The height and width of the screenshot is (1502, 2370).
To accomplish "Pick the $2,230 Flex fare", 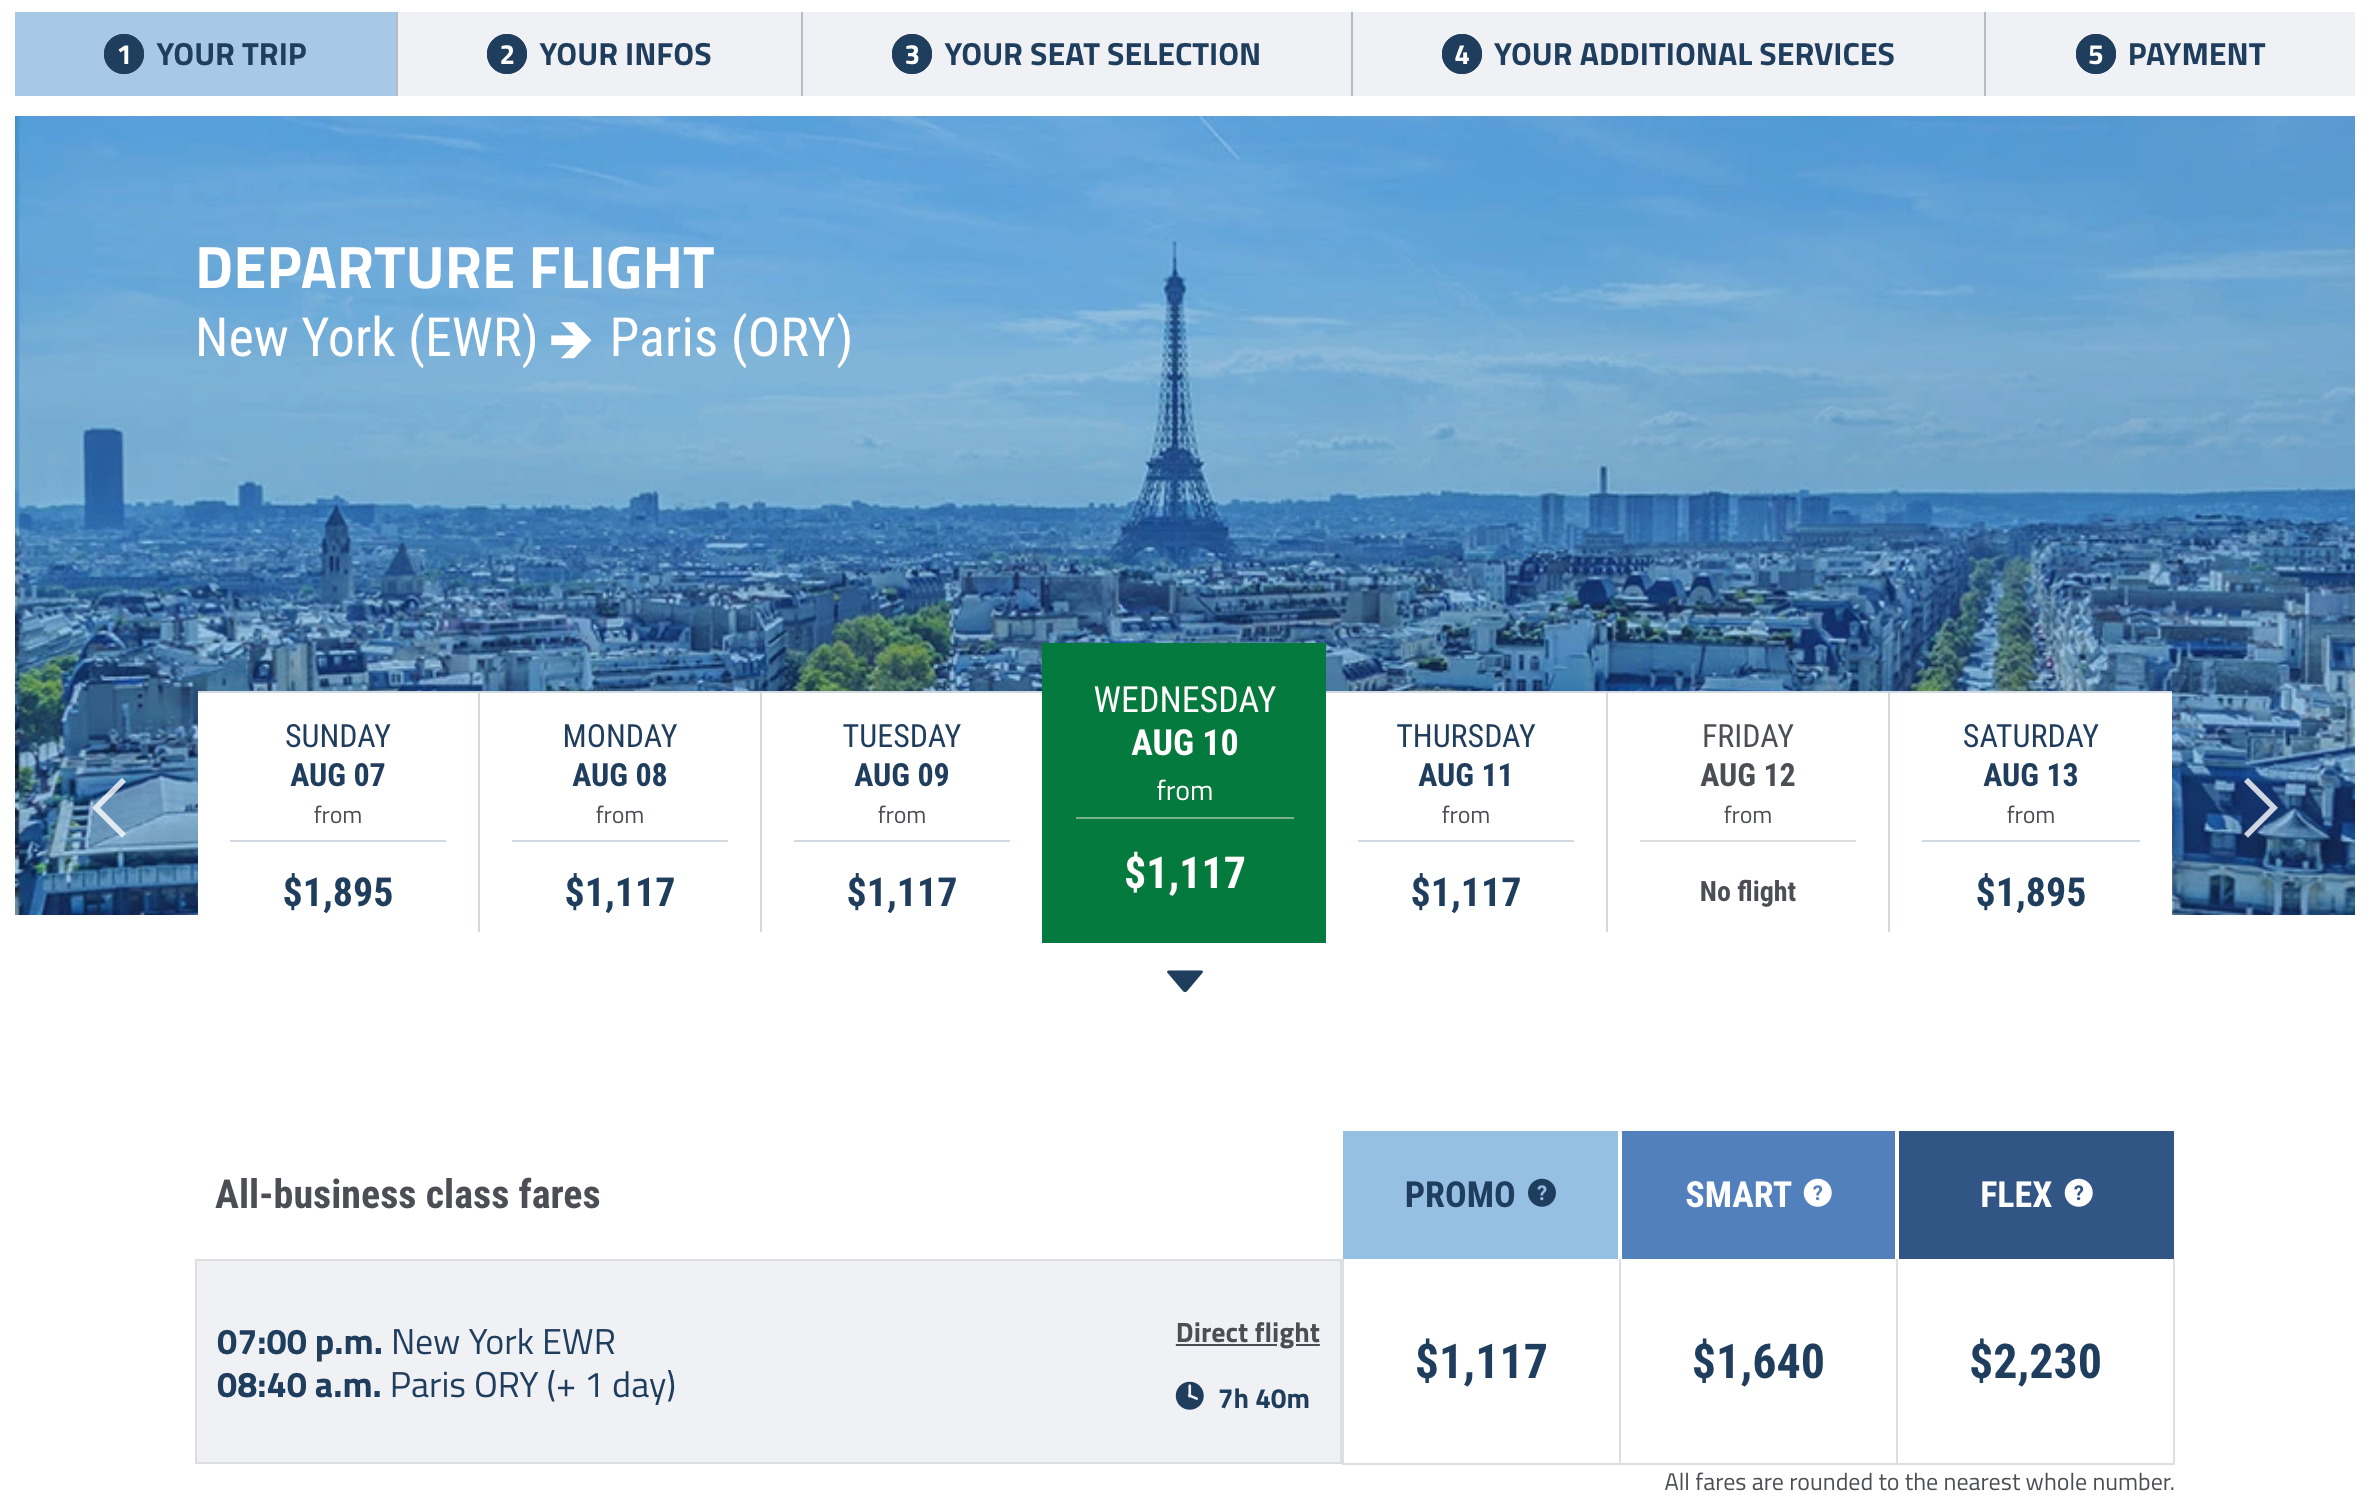I will click(x=2035, y=1361).
